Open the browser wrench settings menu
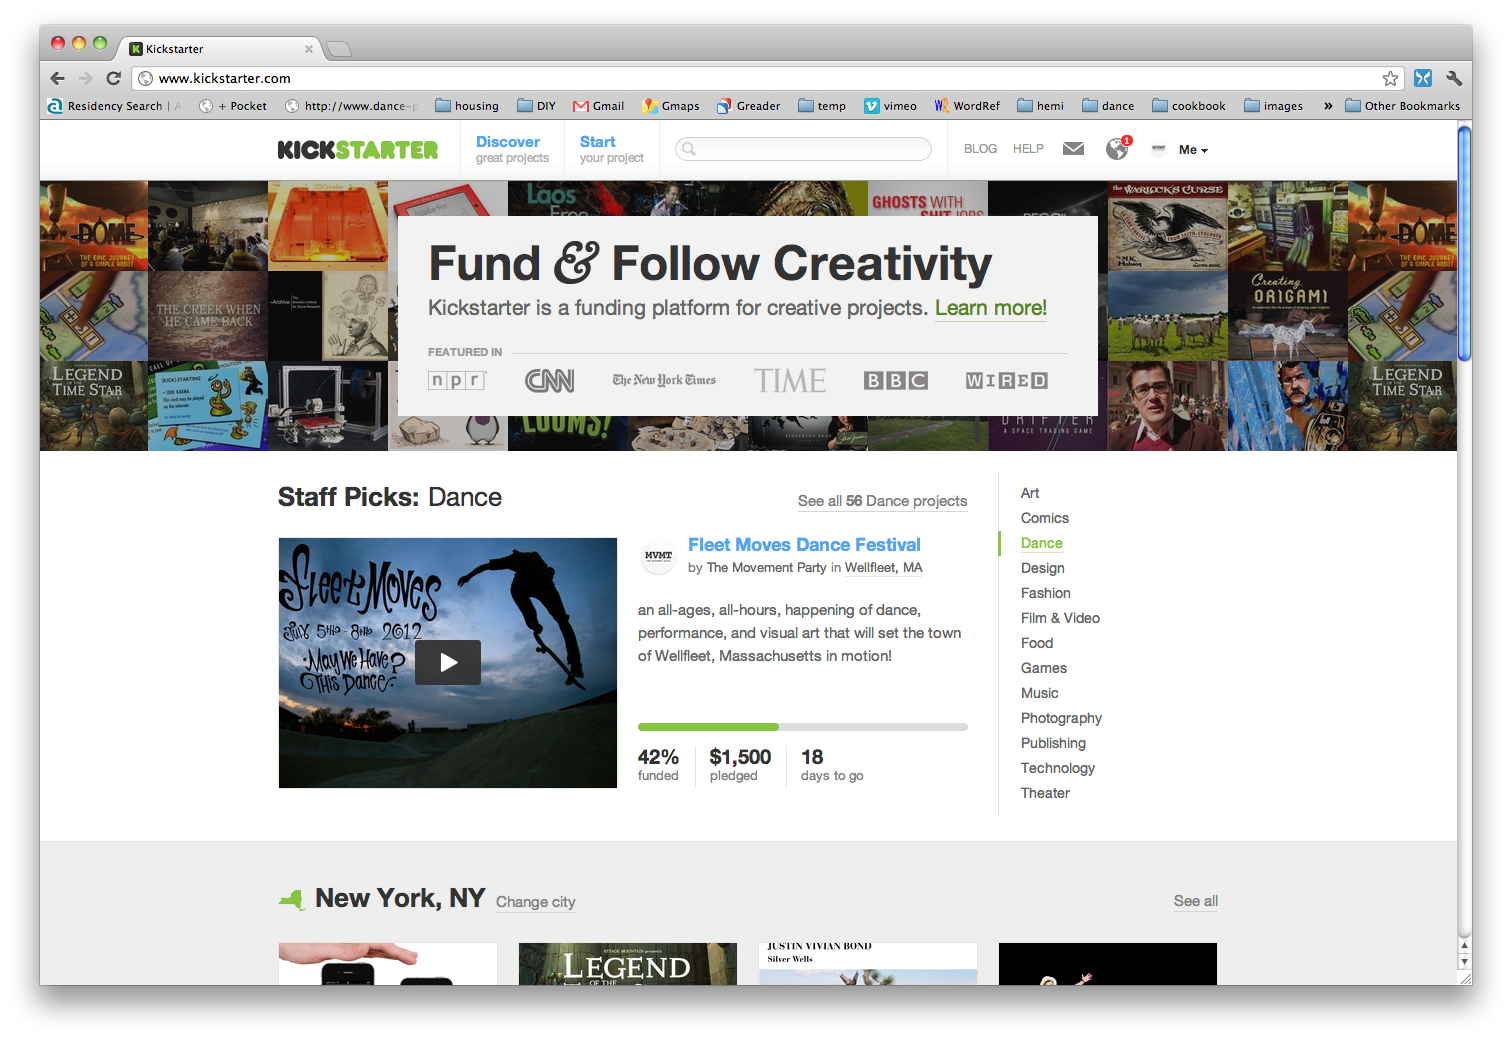 (1454, 78)
